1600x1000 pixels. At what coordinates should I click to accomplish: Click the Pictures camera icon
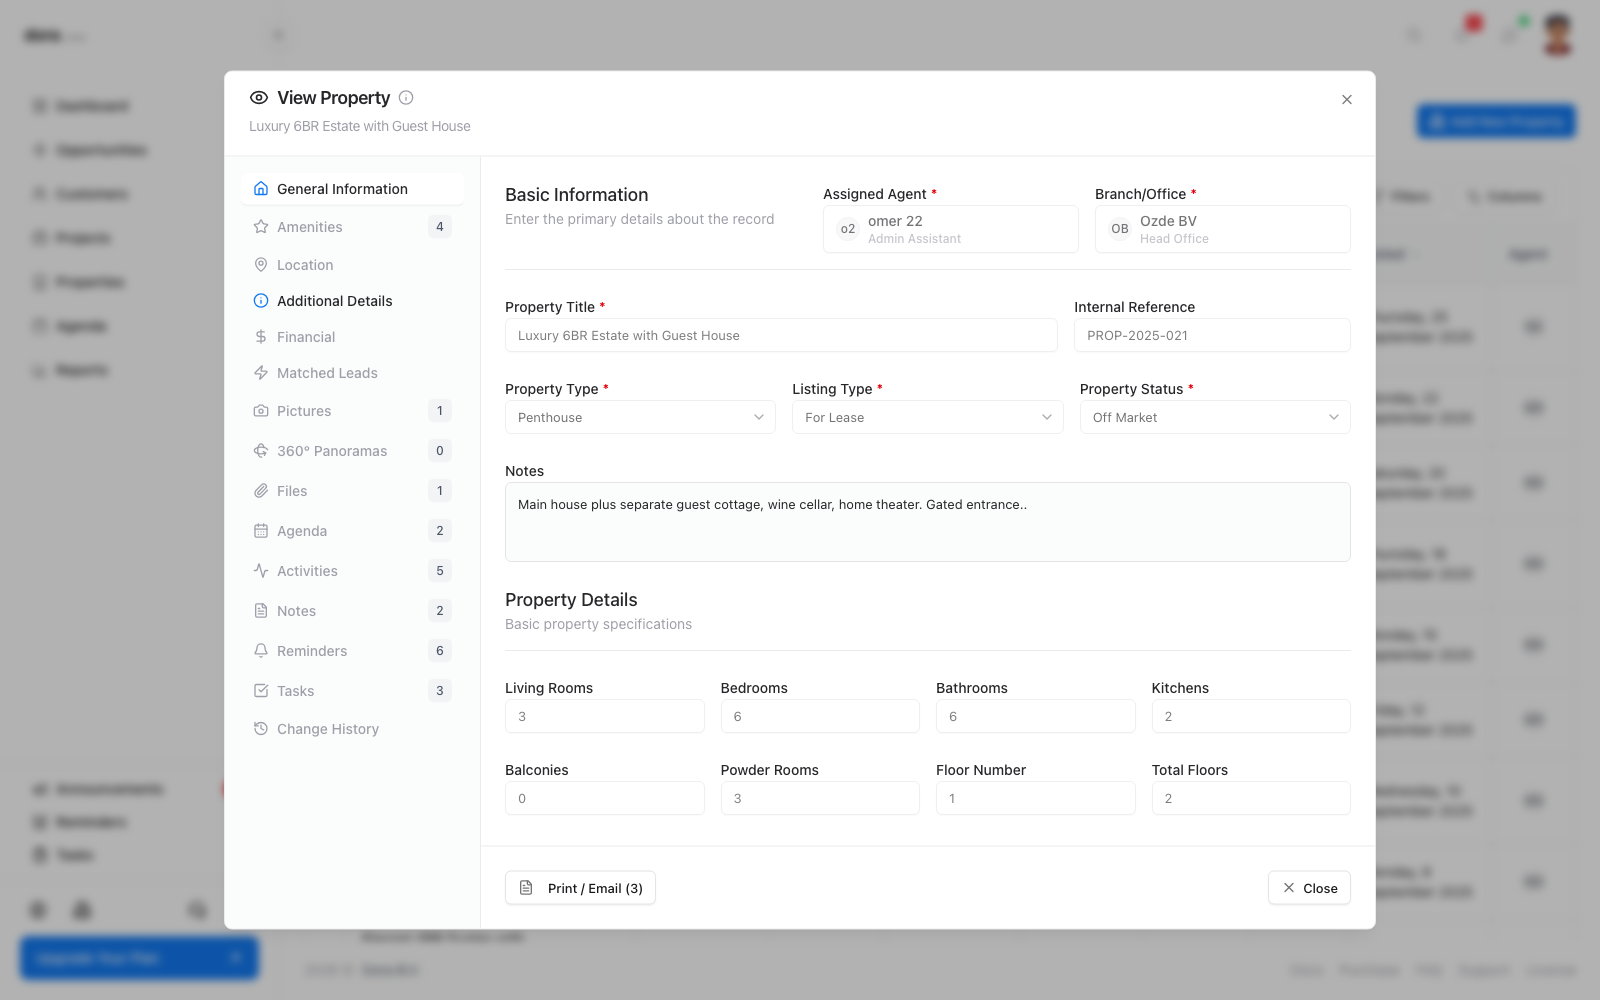(261, 411)
